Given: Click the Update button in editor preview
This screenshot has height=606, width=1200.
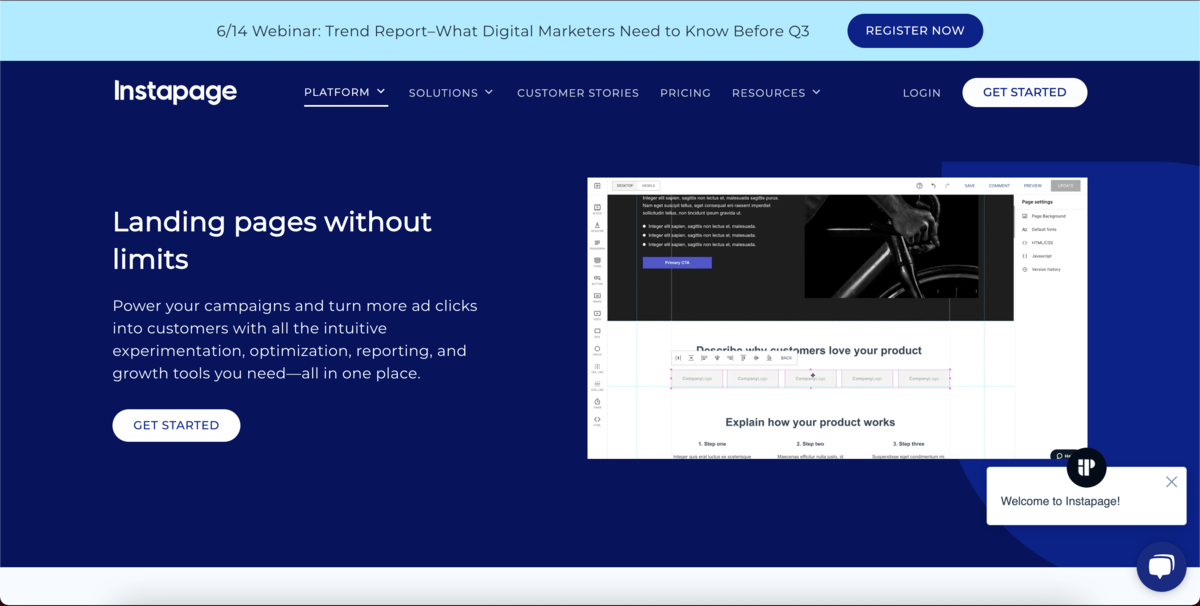Looking at the screenshot, I should (1065, 186).
